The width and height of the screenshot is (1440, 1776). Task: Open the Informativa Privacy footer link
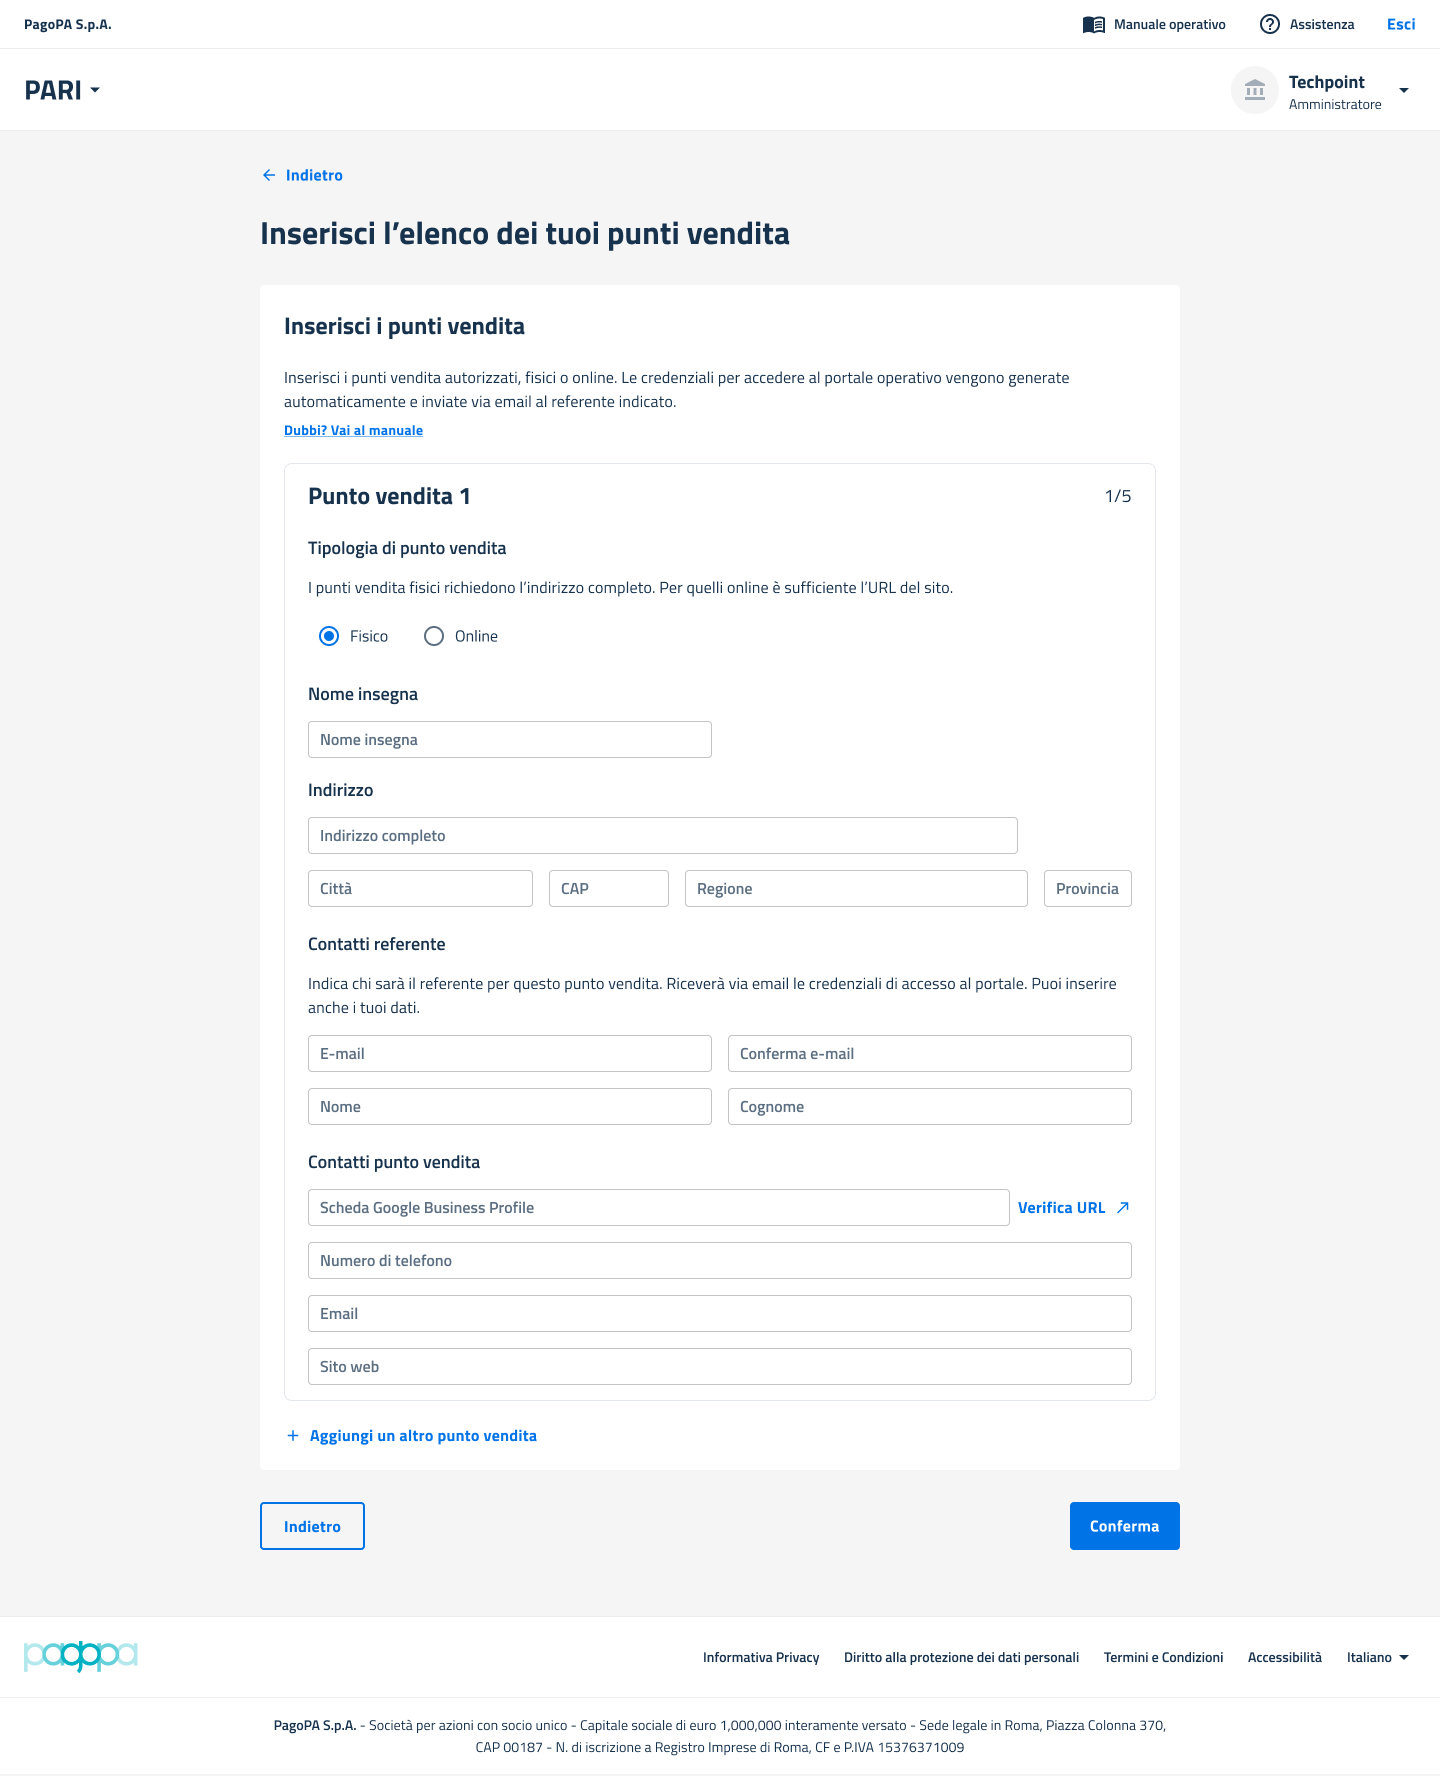(760, 1657)
